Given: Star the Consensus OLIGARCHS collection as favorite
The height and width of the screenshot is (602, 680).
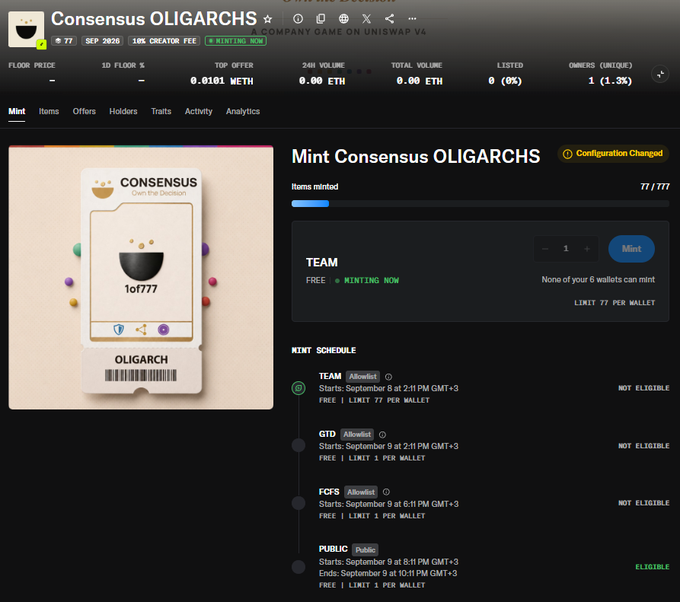Looking at the screenshot, I should pyautogui.click(x=268, y=19).
